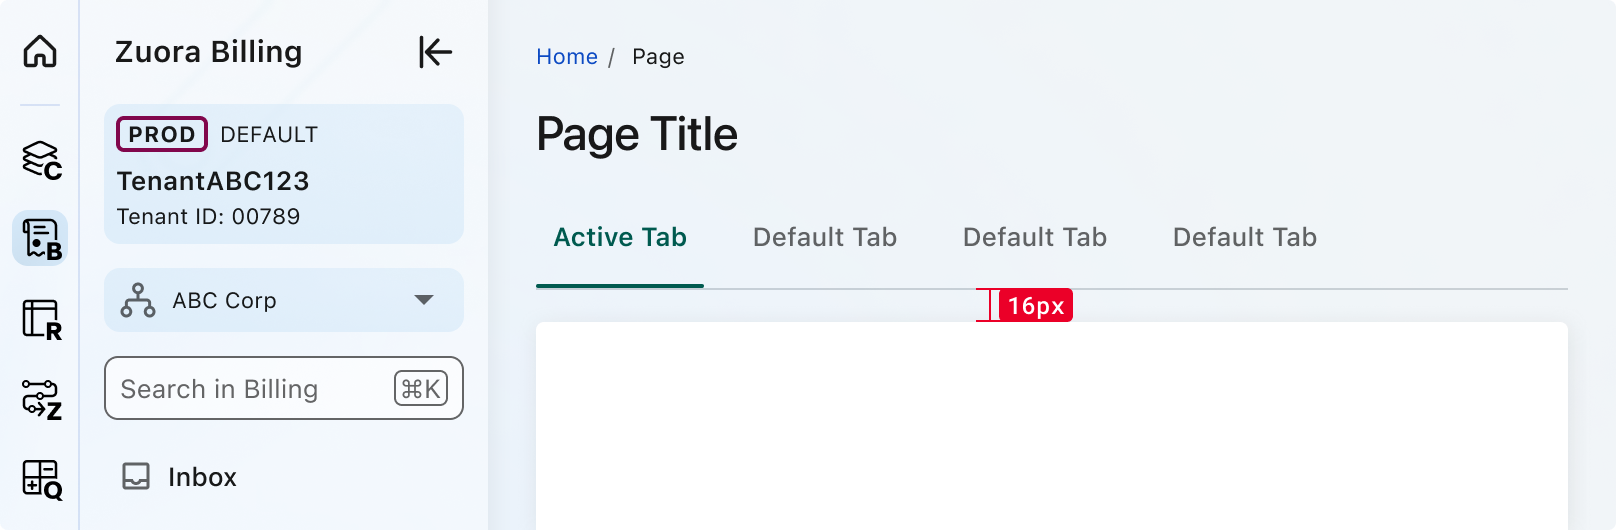
Task: Collapse the Zuora Billing sidebar
Action: click(435, 52)
